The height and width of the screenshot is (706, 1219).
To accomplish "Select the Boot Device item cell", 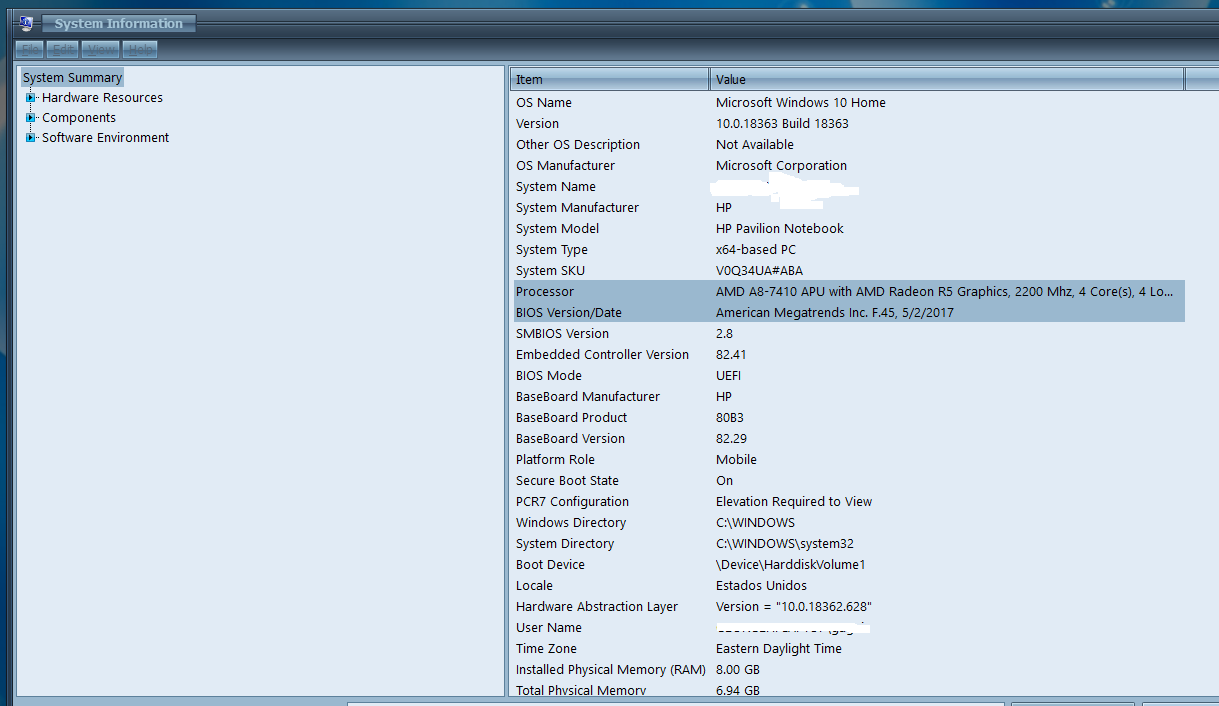I will [550, 565].
